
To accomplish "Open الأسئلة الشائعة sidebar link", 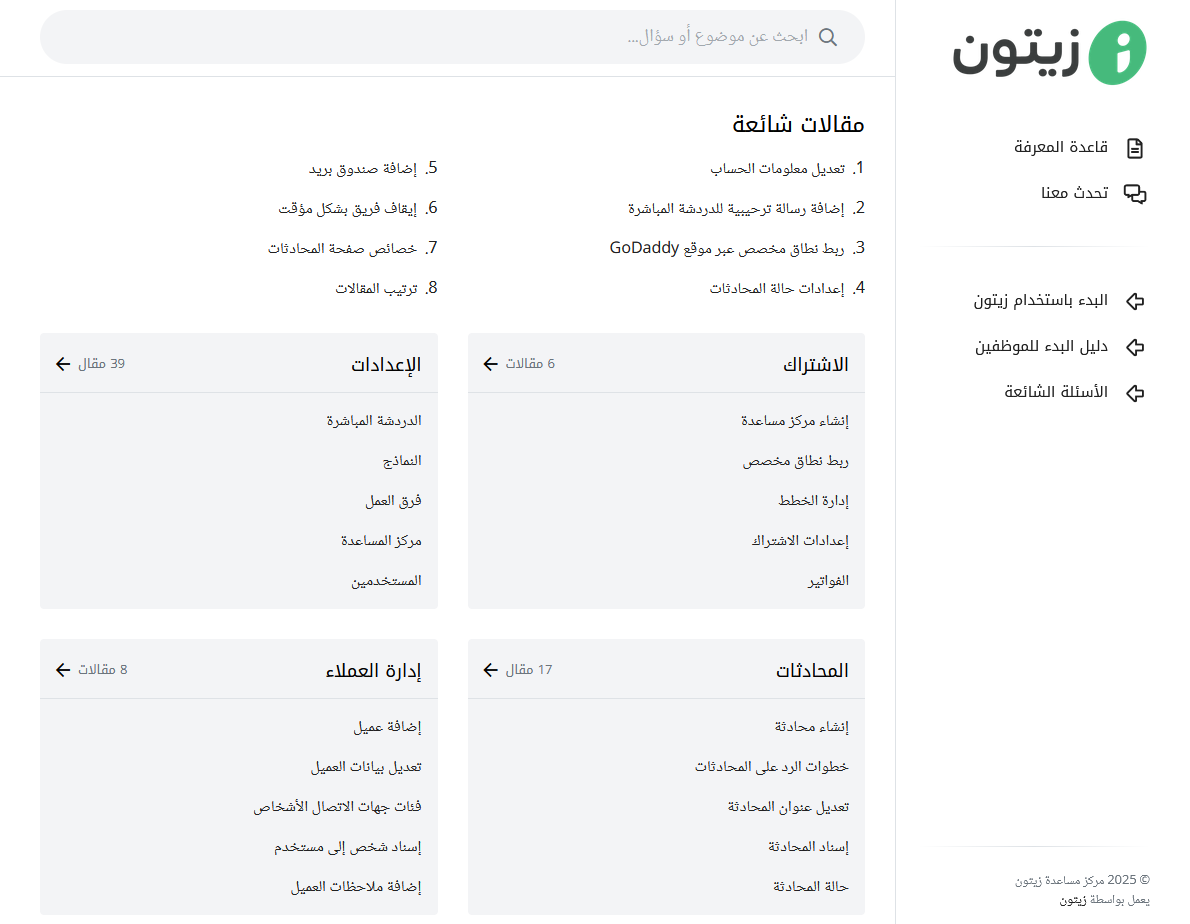I will coord(1056,392).
